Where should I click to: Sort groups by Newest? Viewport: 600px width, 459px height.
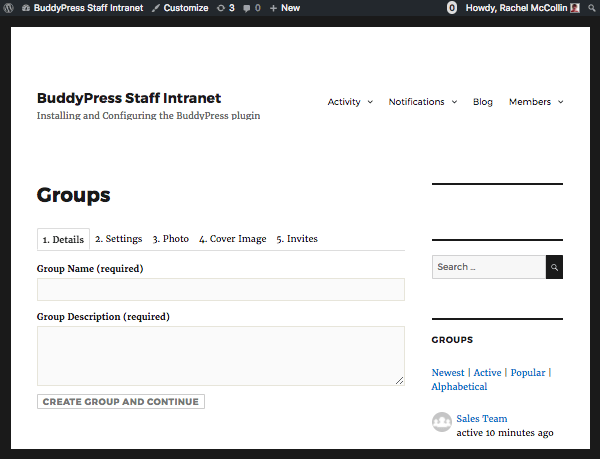448,373
